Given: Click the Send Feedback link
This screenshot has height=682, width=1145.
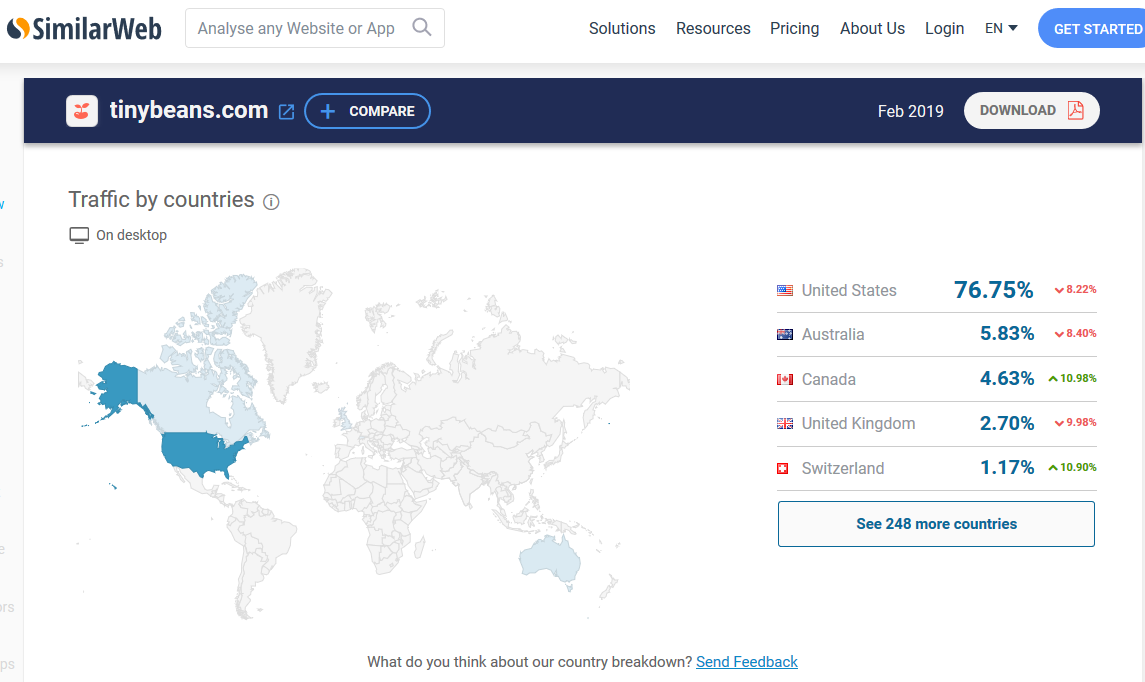Looking at the screenshot, I should [x=746, y=662].
